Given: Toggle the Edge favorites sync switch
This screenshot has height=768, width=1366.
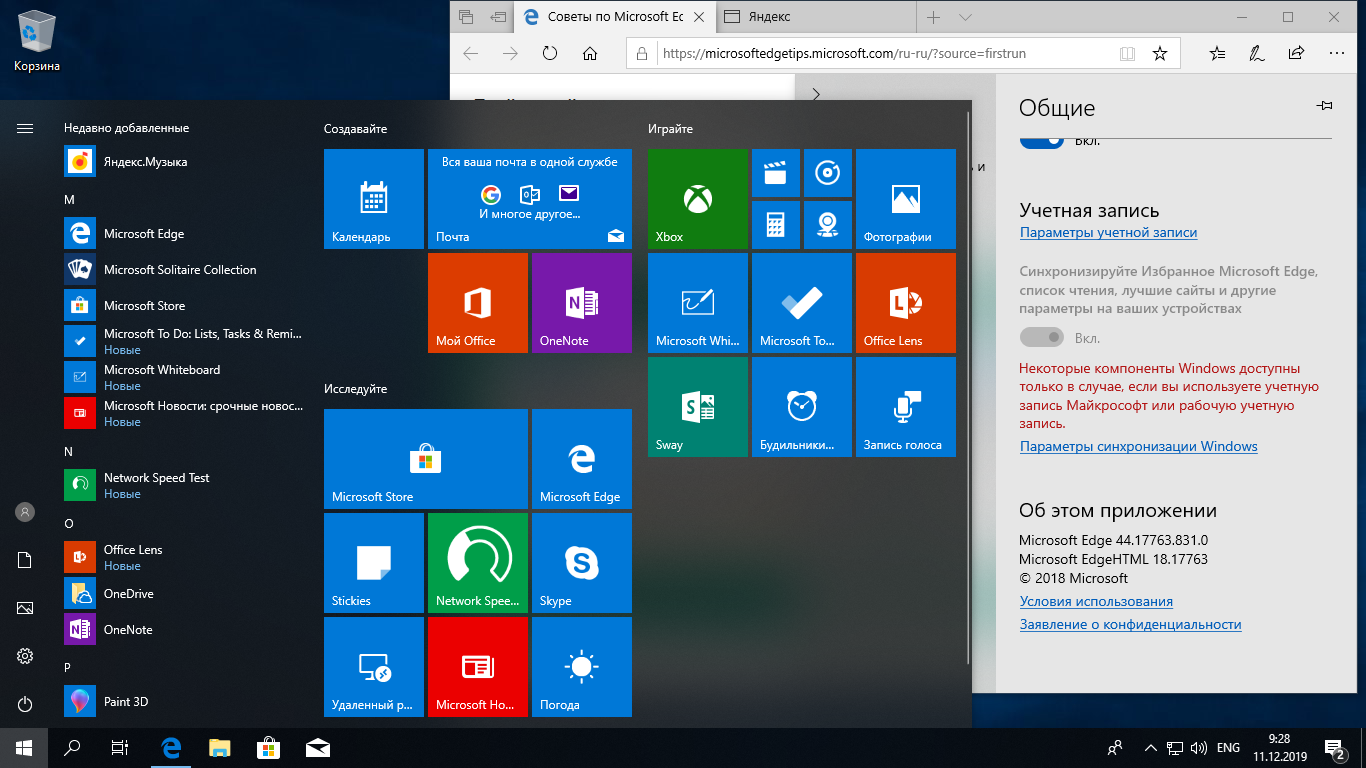Looking at the screenshot, I should pos(1041,338).
